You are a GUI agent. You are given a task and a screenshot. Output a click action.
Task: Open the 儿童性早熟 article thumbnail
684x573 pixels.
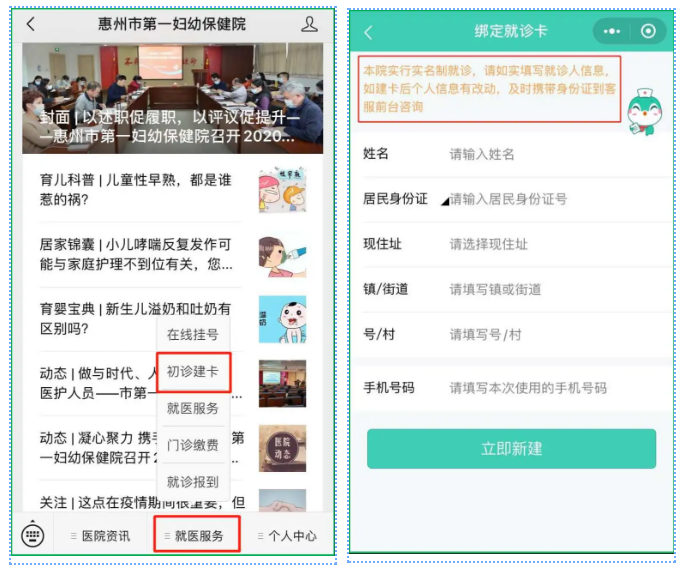click(x=282, y=189)
